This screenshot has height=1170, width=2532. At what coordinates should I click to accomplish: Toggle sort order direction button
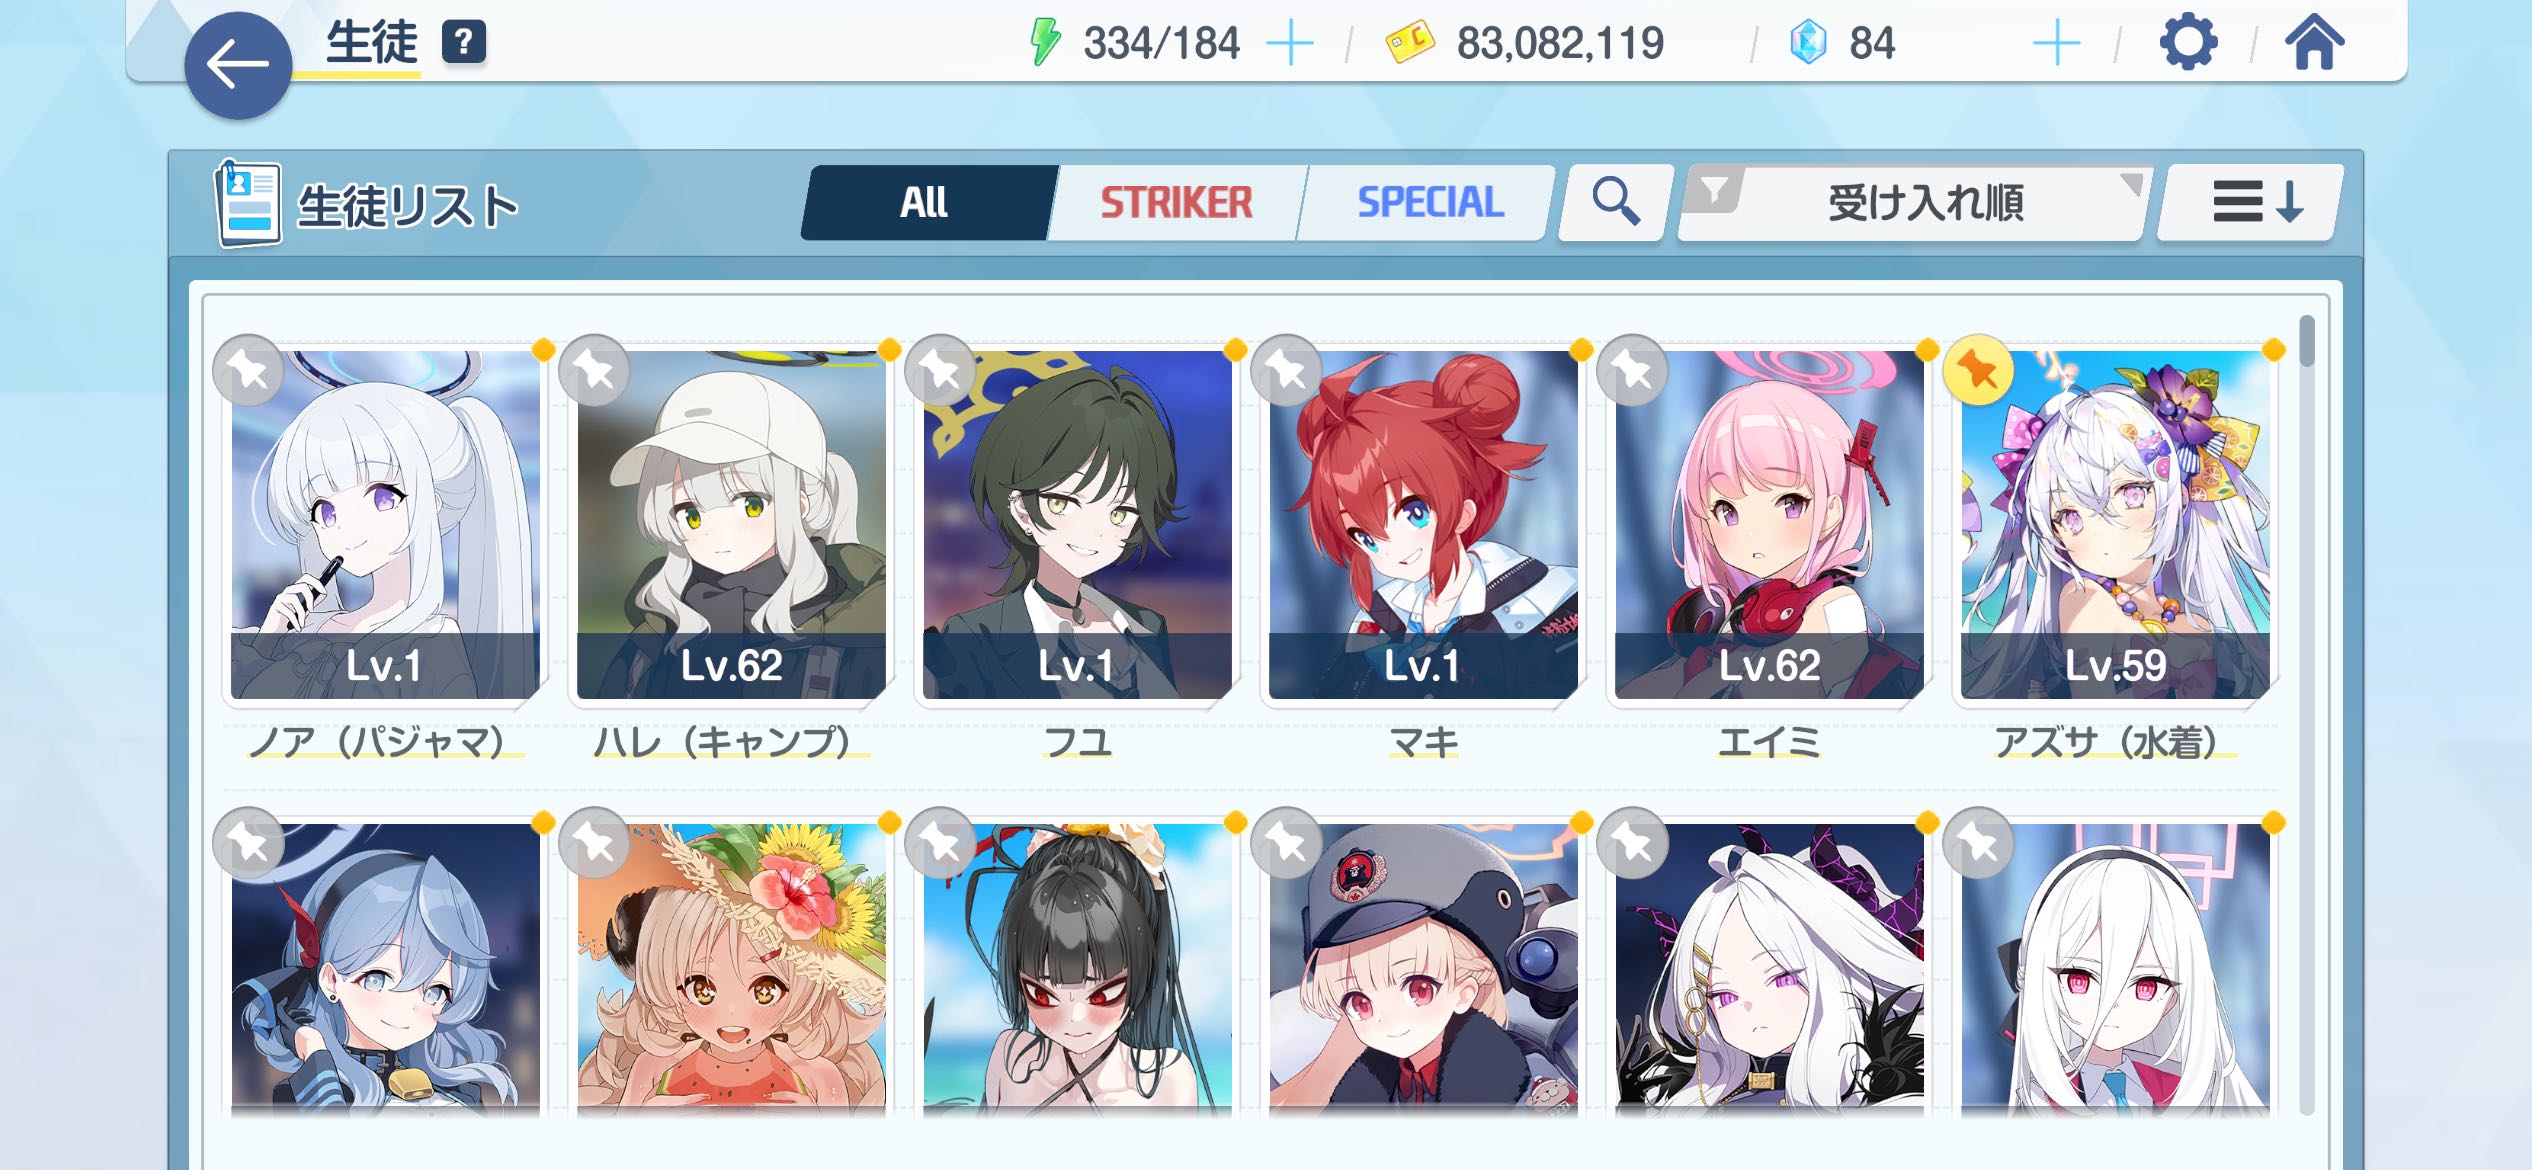click(x=2250, y=202)
